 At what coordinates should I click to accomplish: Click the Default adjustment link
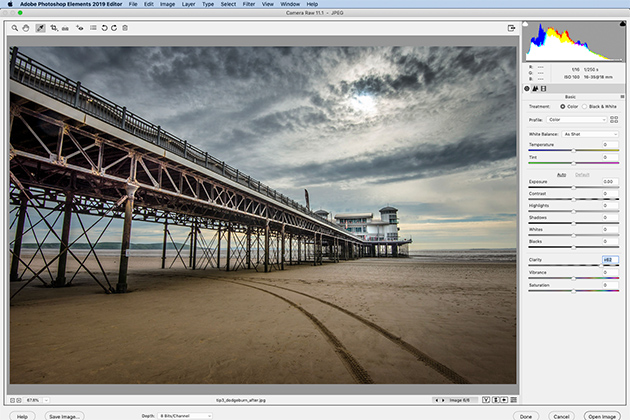tap(582, 175)
